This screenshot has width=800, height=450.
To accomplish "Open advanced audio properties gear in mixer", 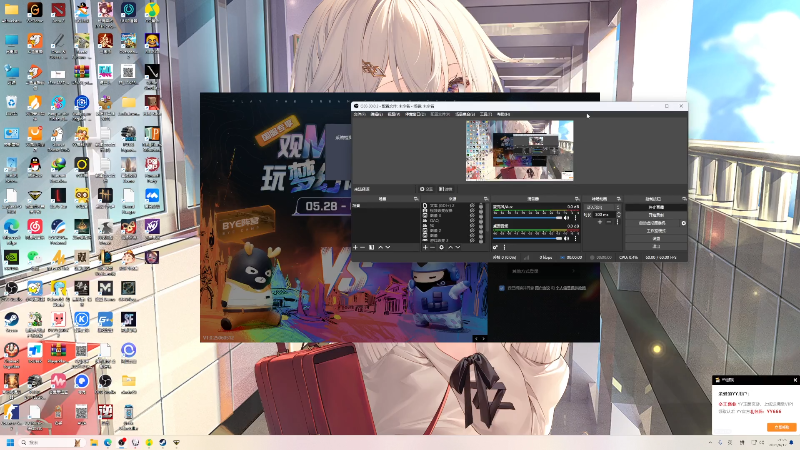I will click(x=495, y=247).
